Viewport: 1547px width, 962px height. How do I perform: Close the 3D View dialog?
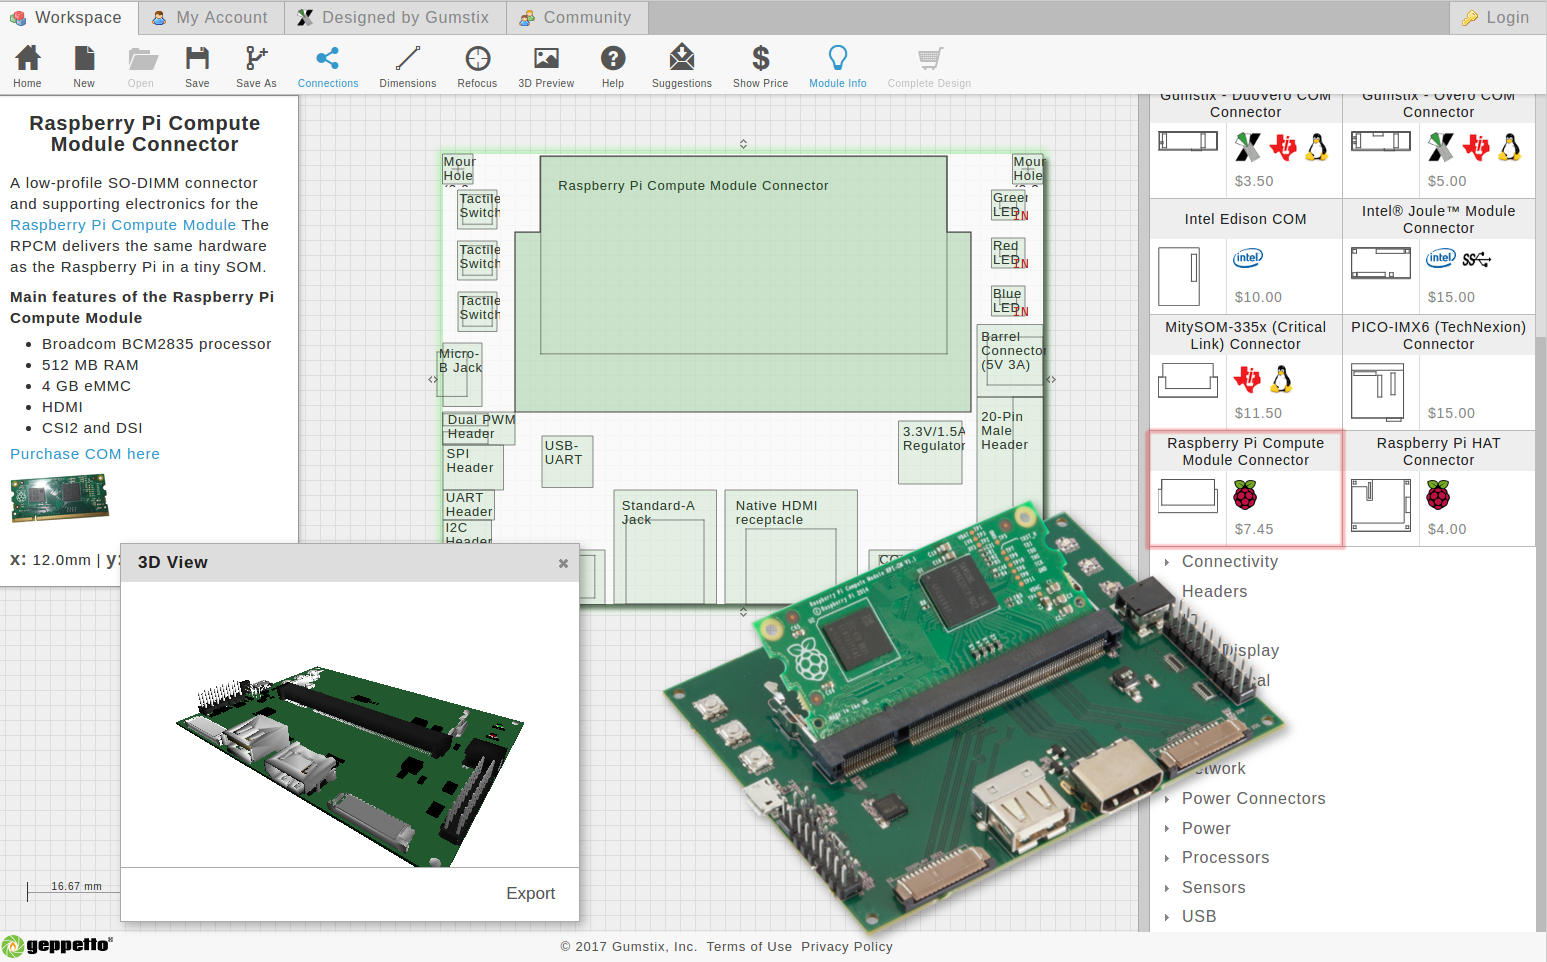[x=563, y=563]
